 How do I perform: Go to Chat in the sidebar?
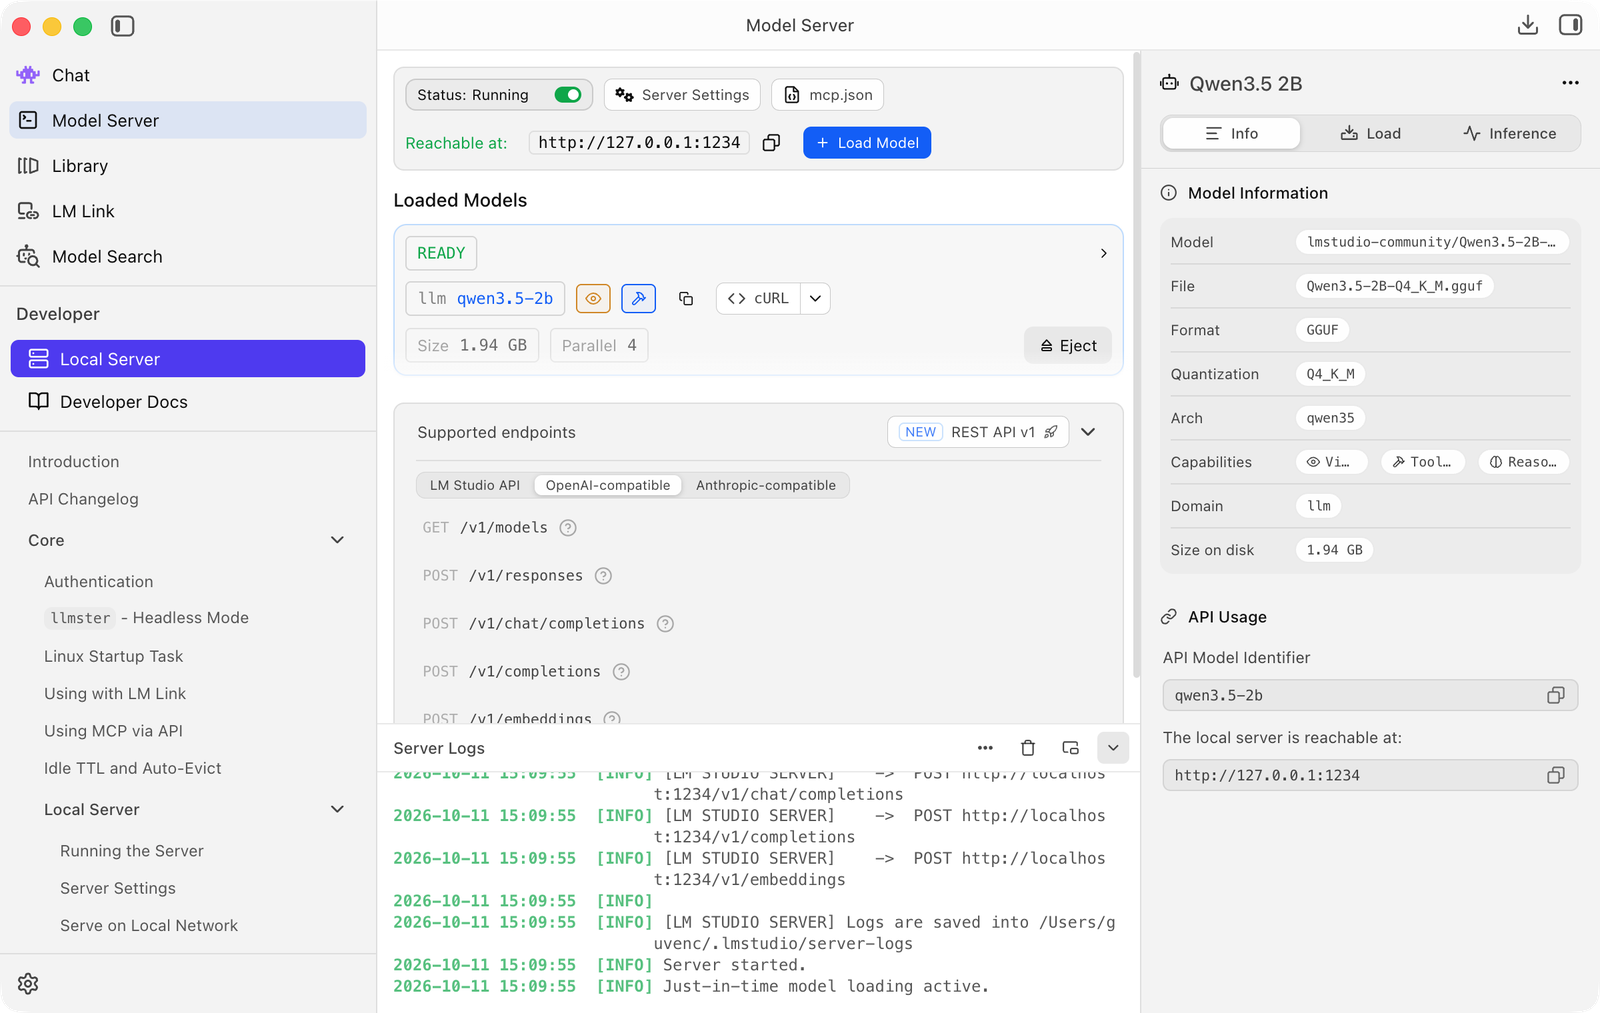pyautogui.click(x=188, y=75)
